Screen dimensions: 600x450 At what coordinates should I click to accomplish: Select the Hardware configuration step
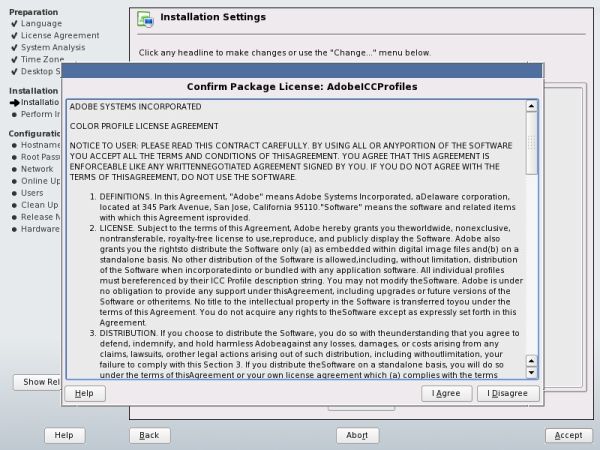pos(41,229)
